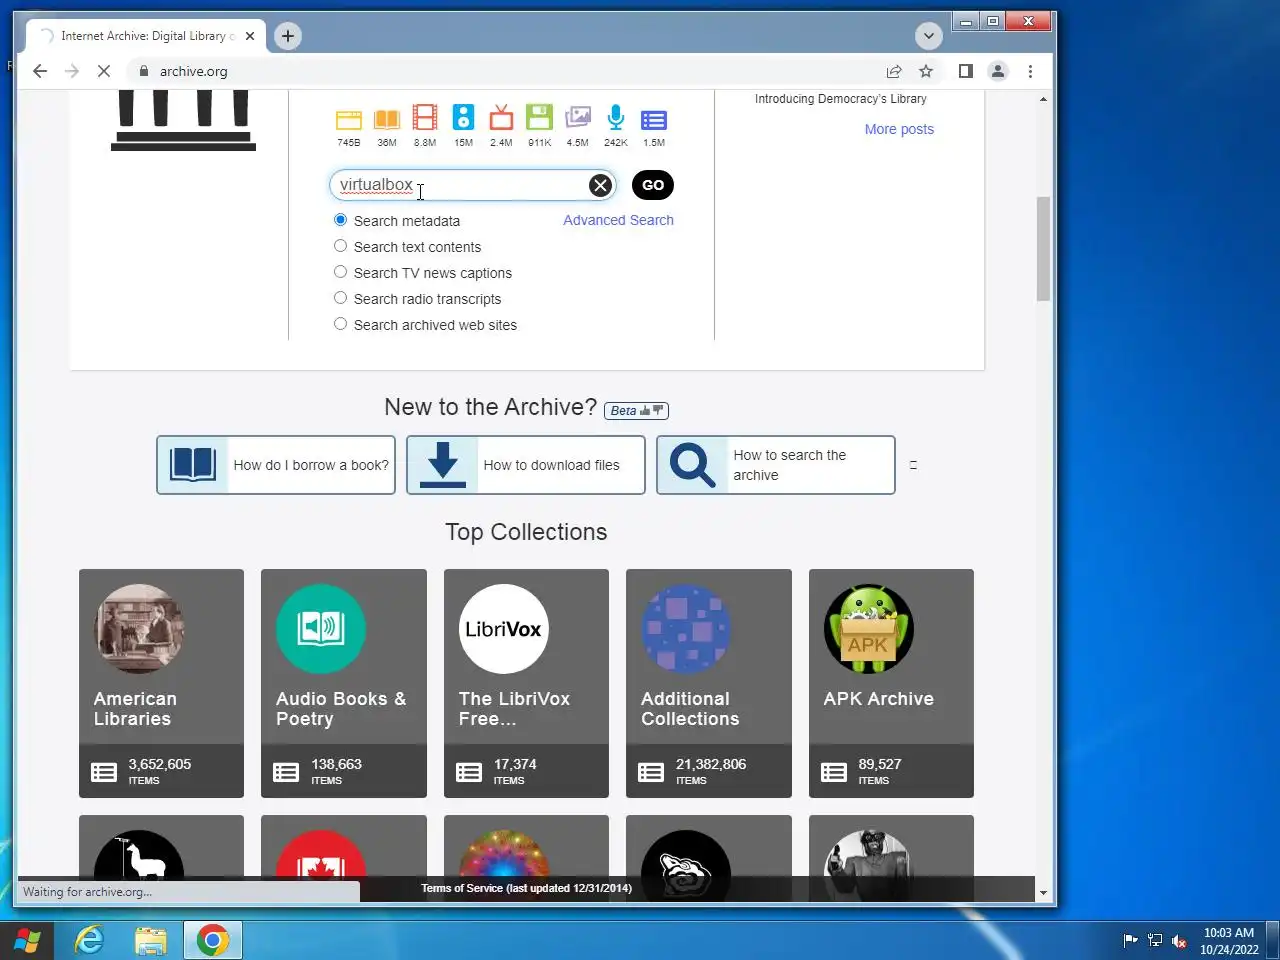Open the texts book icon labeled 36M
Image resolution: width=1280 pixels, height=960 pixels.
[387, 121]
